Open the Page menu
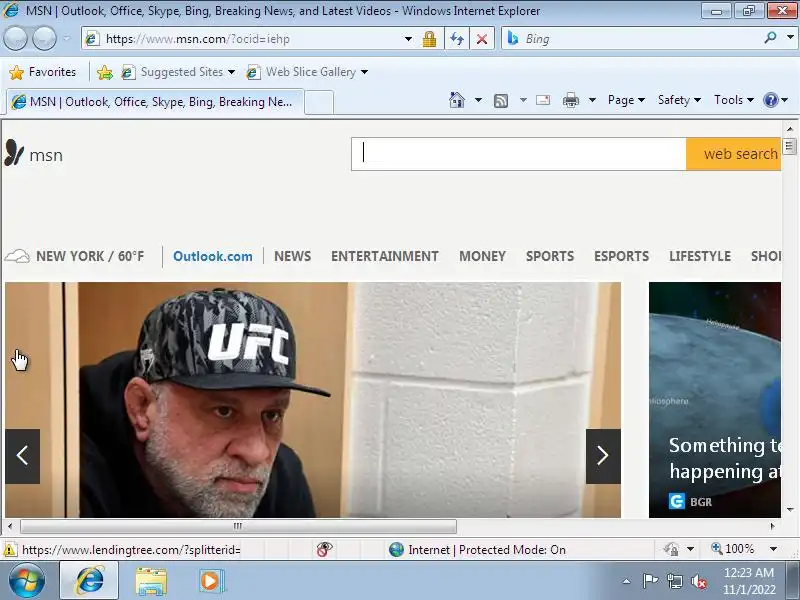The width and height of the screenshot is (800, 600). pyautogui.click(x=626, y=100)
